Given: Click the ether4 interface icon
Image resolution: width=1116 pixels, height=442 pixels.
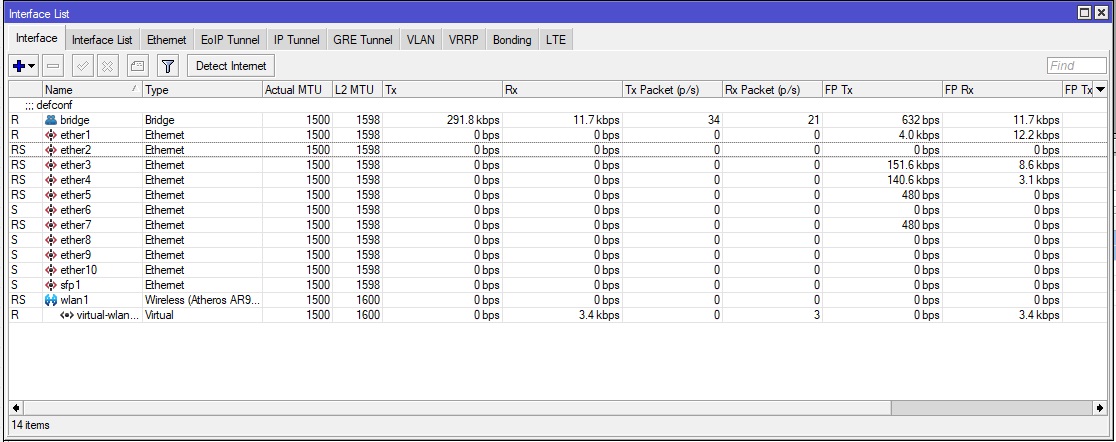Looking at the screenshot, I should click(x=51, y=180).
